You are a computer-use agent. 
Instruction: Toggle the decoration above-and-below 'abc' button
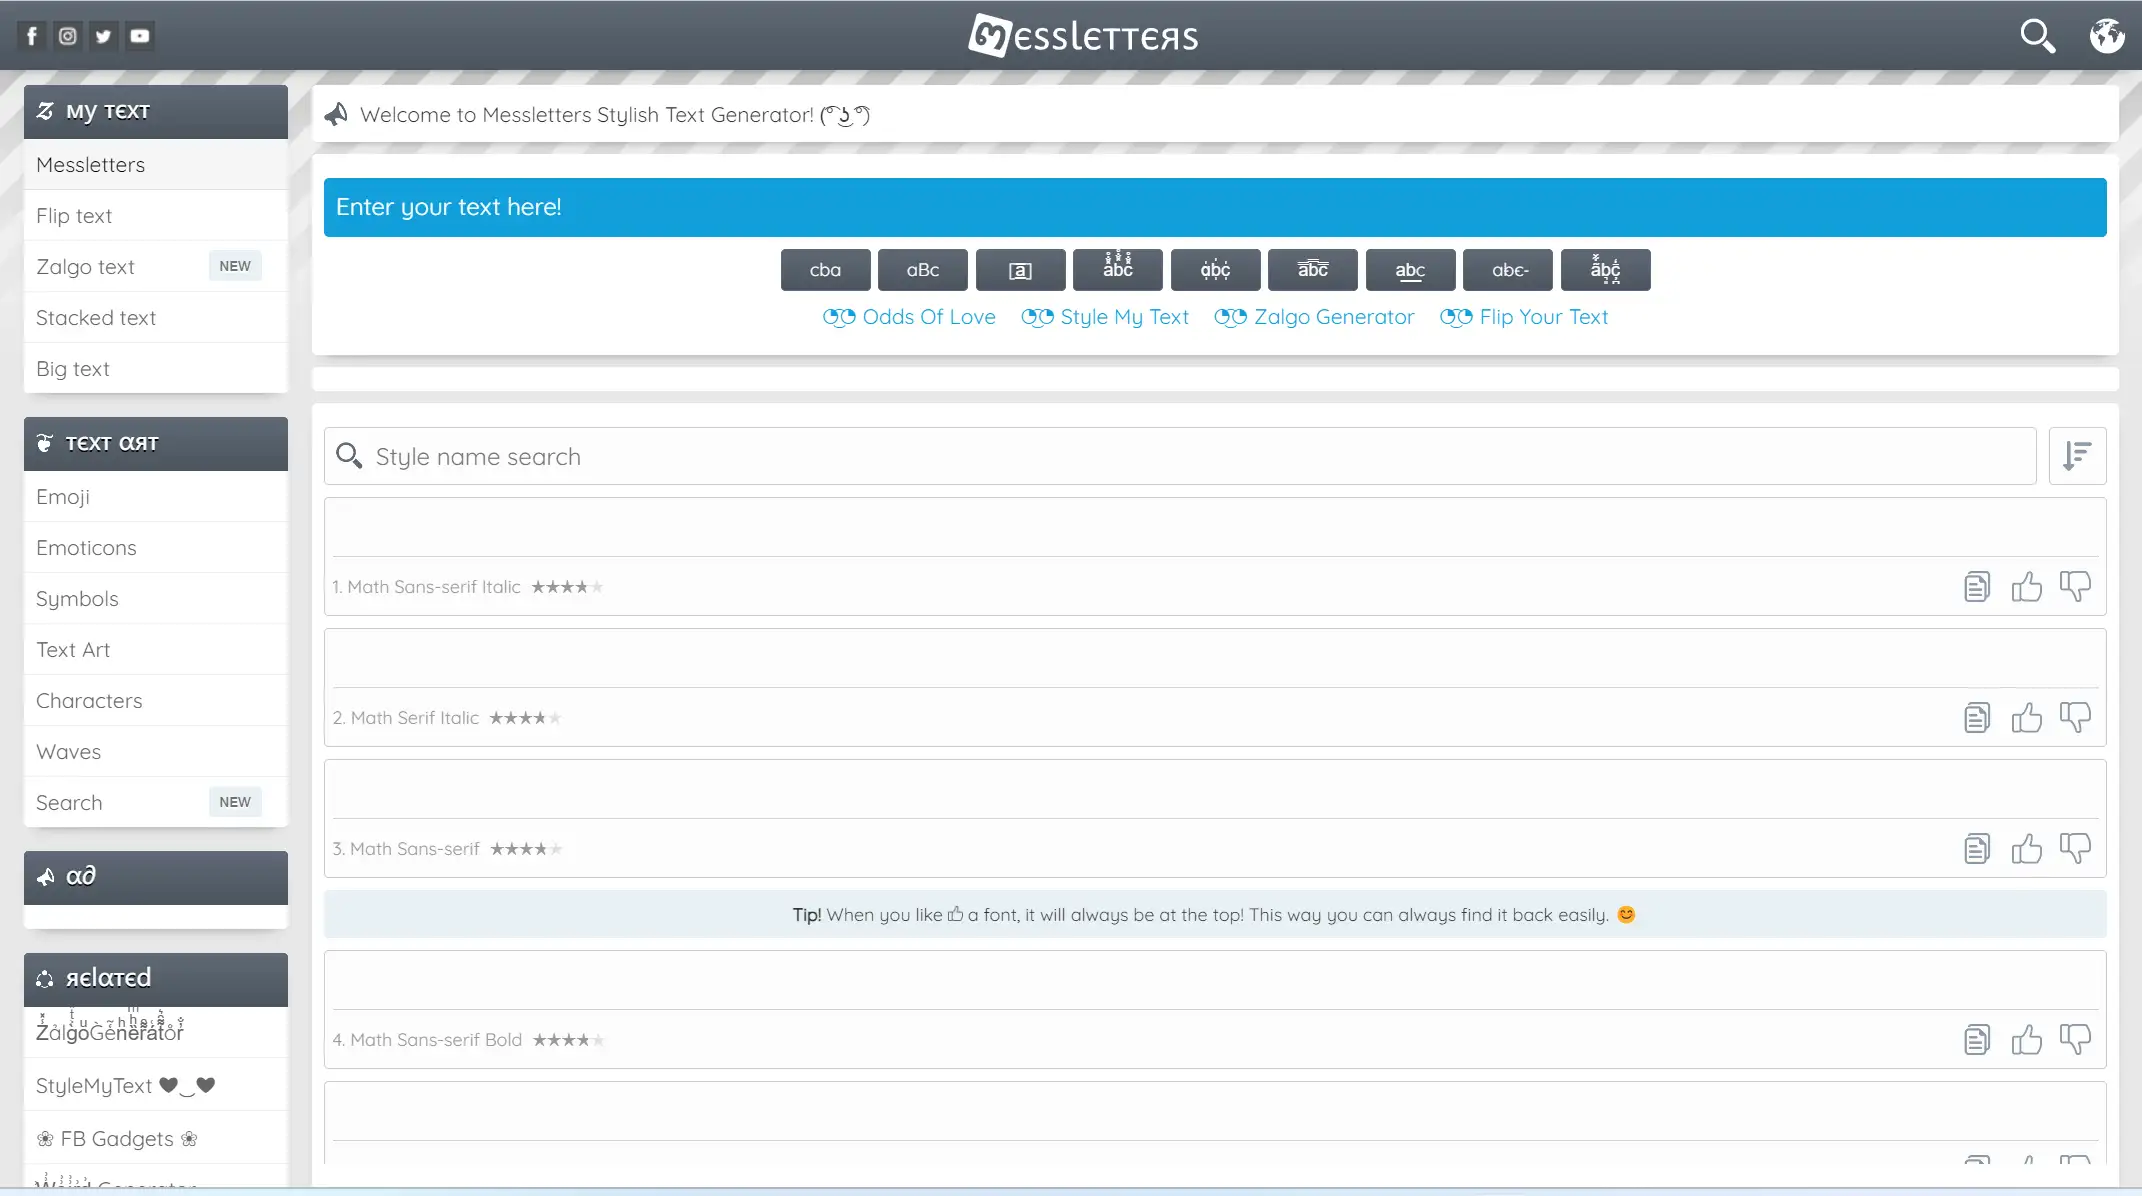click(1605, 270)
